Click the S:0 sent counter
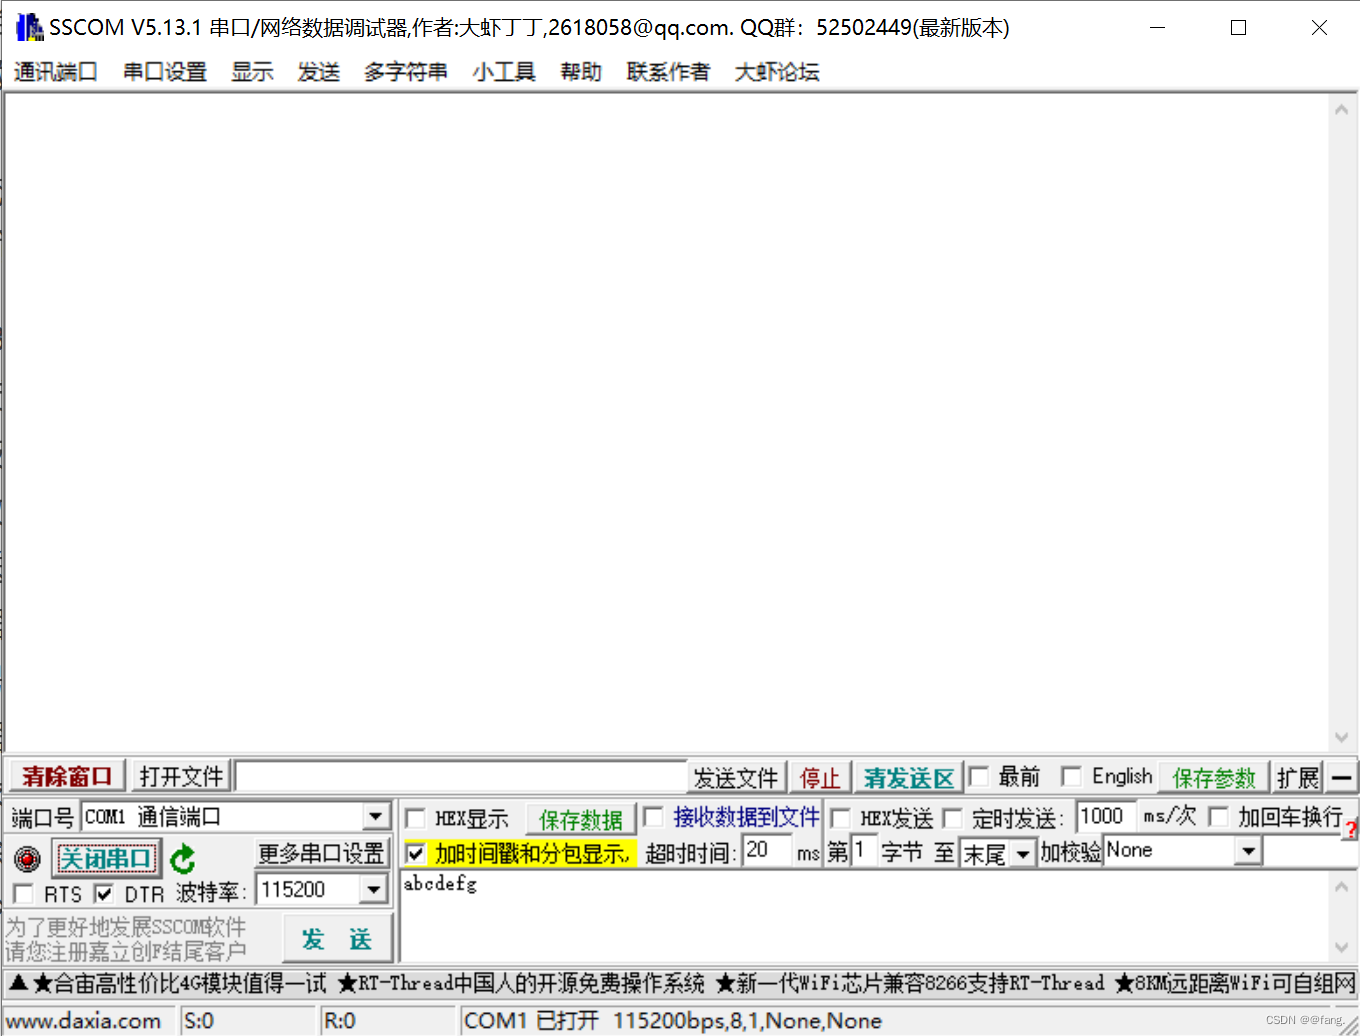 coord(199,1021)
